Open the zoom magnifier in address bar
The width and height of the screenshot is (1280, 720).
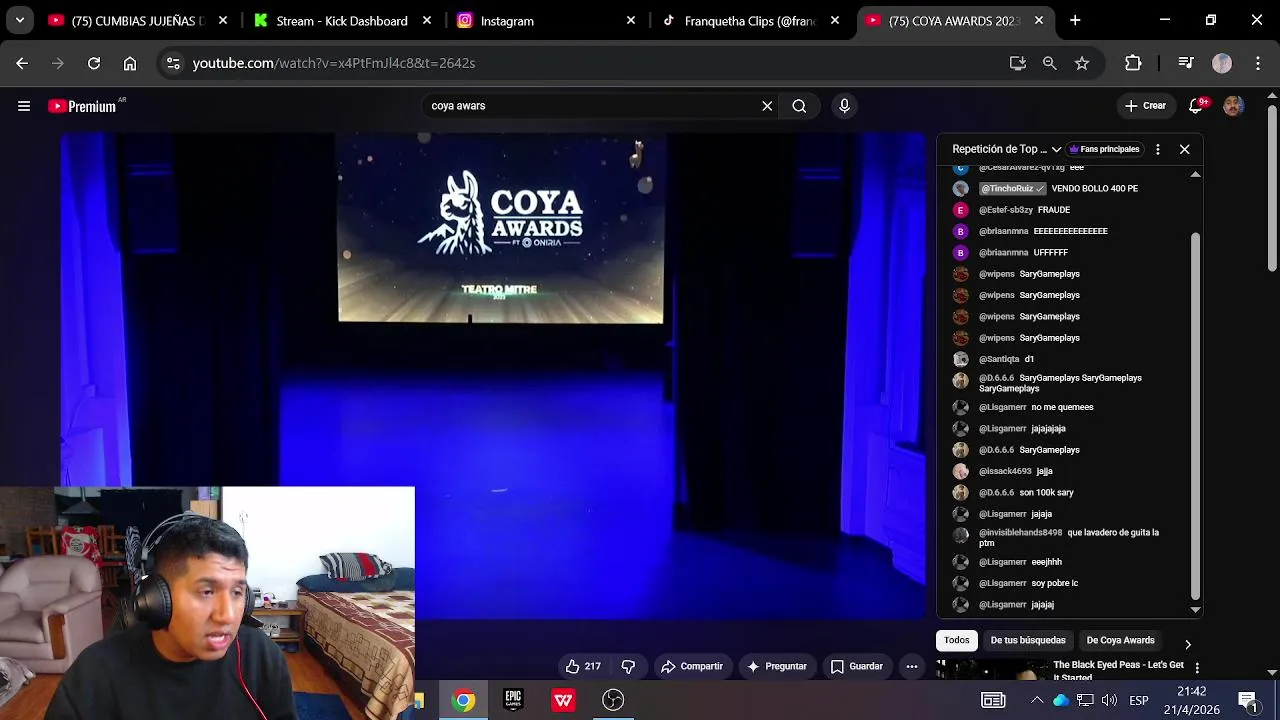coord(1050,63)
